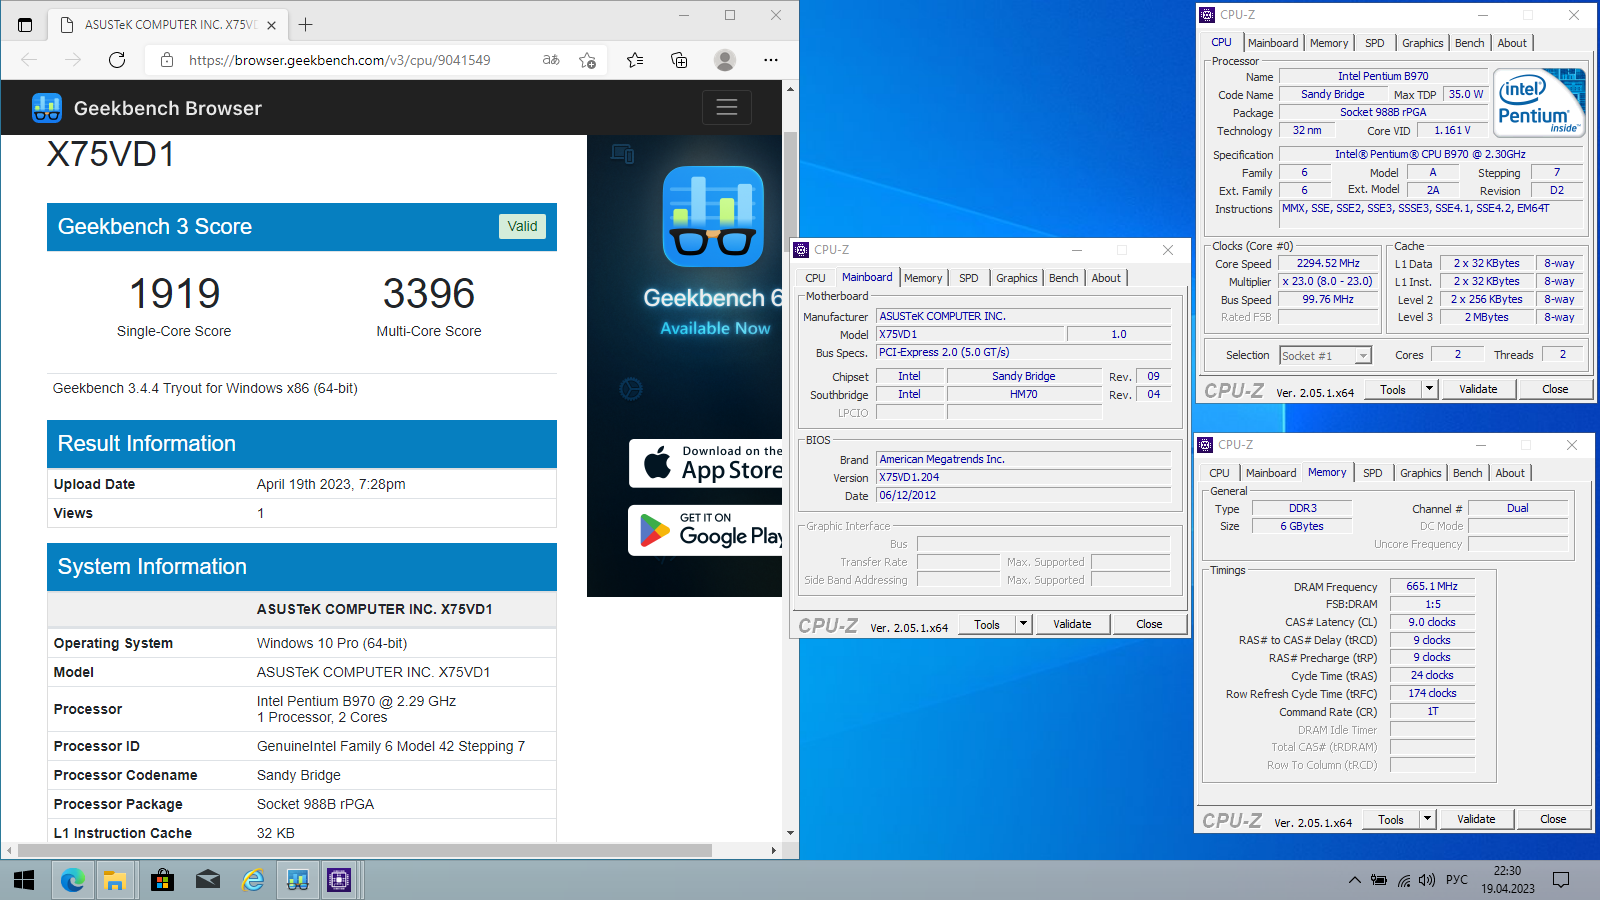1600x900 pixels.
Task: Click Core Speed value 2294.52 MHz
Action: [x=1328, y=263]
